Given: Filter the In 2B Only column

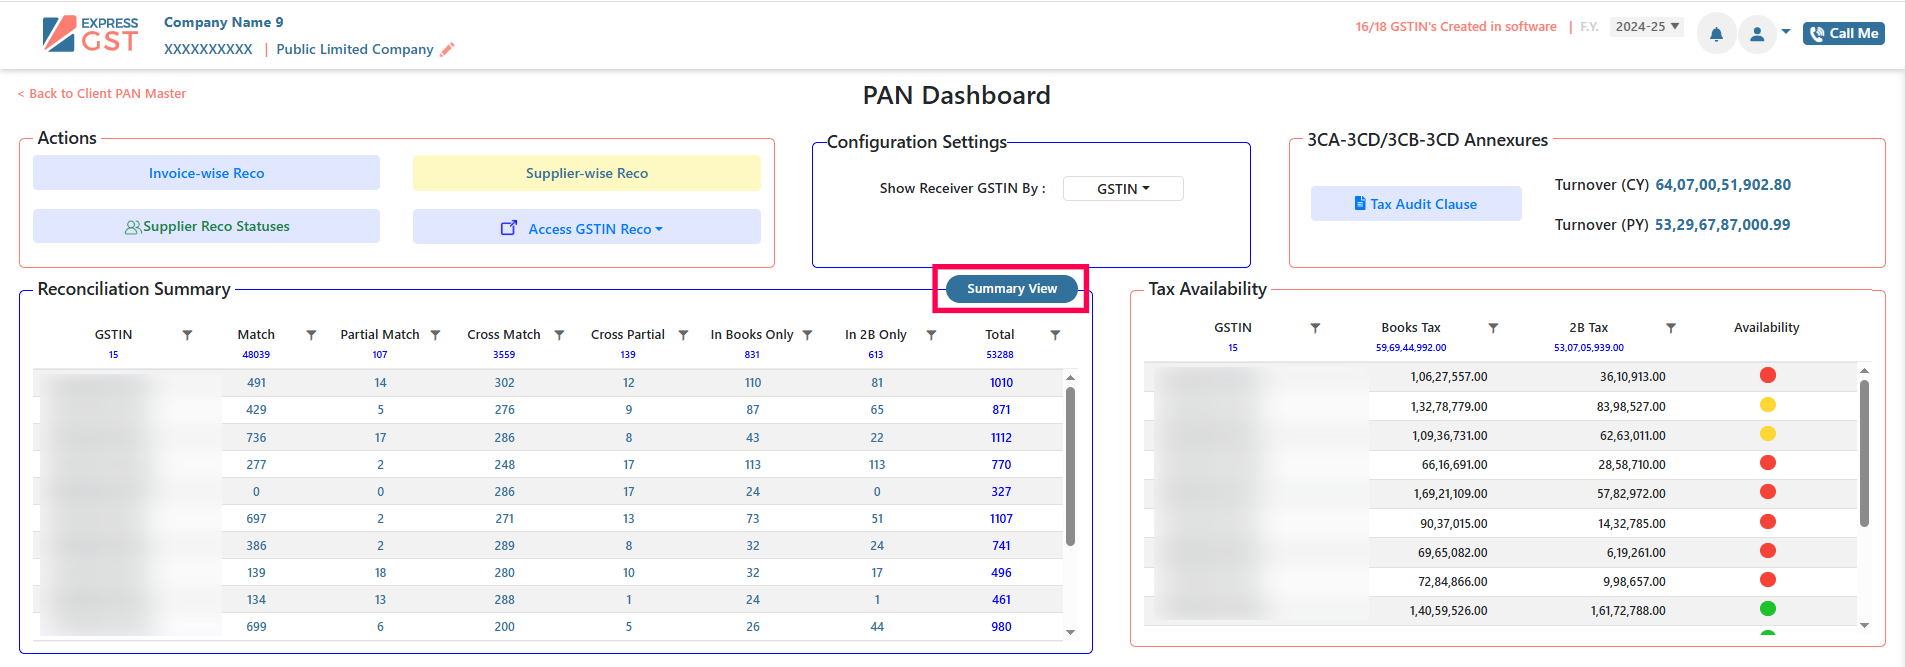Looking at the screenshot, I should coord(931,335).
